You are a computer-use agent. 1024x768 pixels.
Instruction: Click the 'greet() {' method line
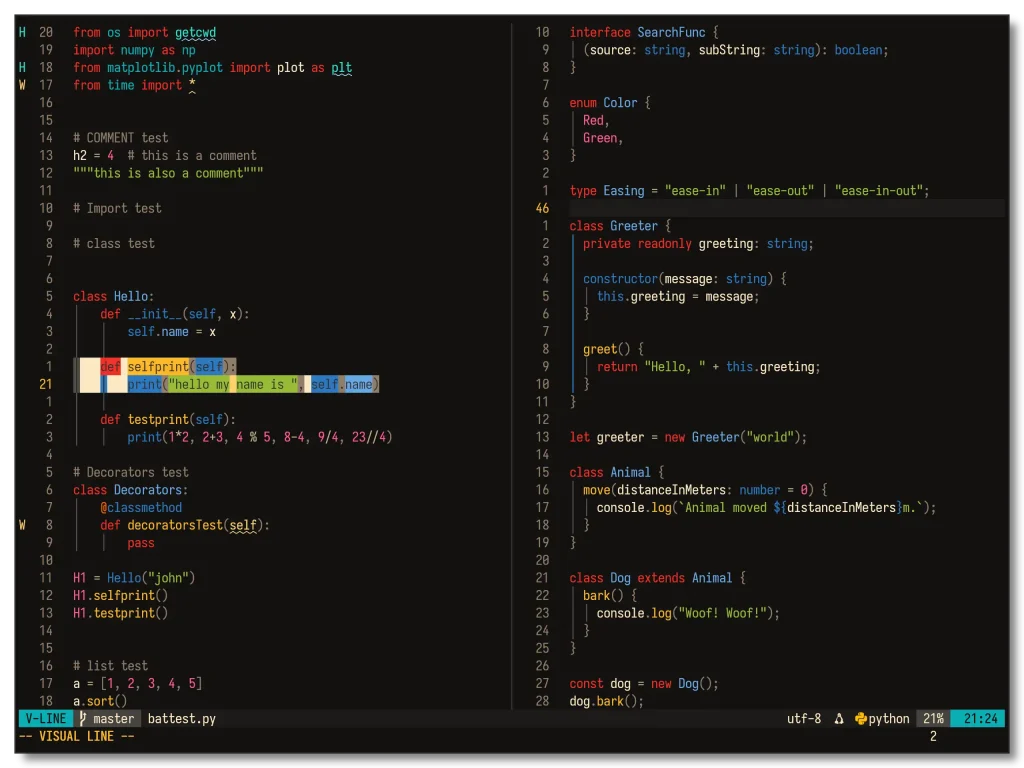coord(613,349)
